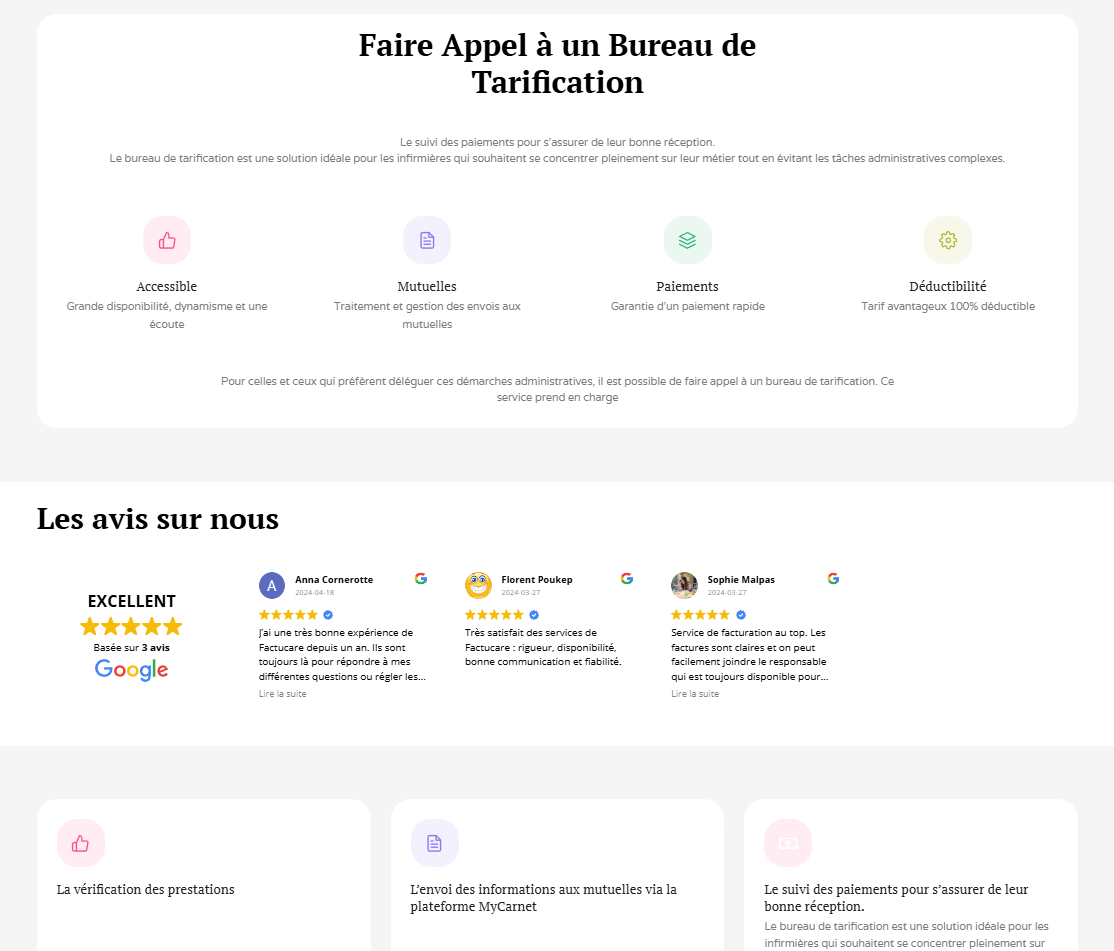Click document icon above MyCarnet card text
The image size is (1114, 951).
[434, 843]
